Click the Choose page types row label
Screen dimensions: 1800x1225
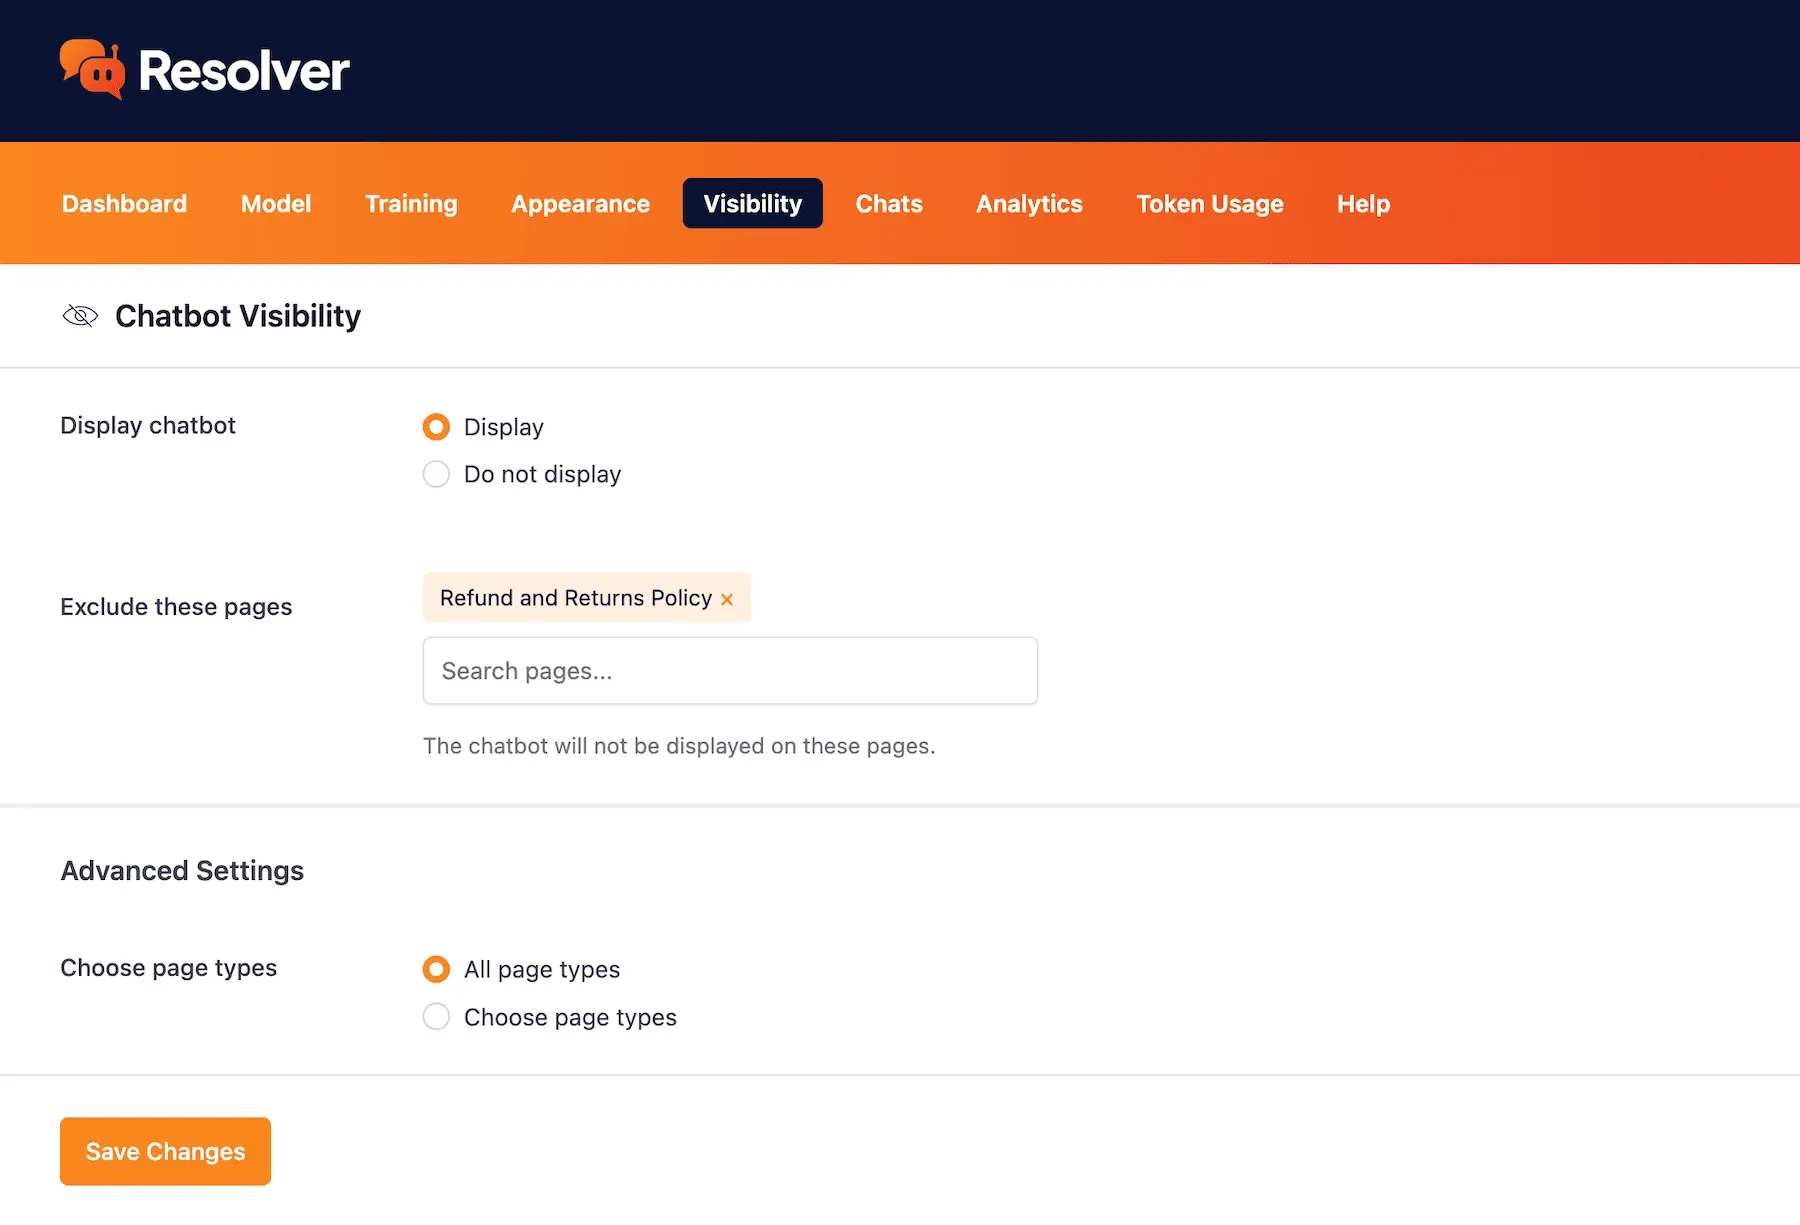click(168, 968)
